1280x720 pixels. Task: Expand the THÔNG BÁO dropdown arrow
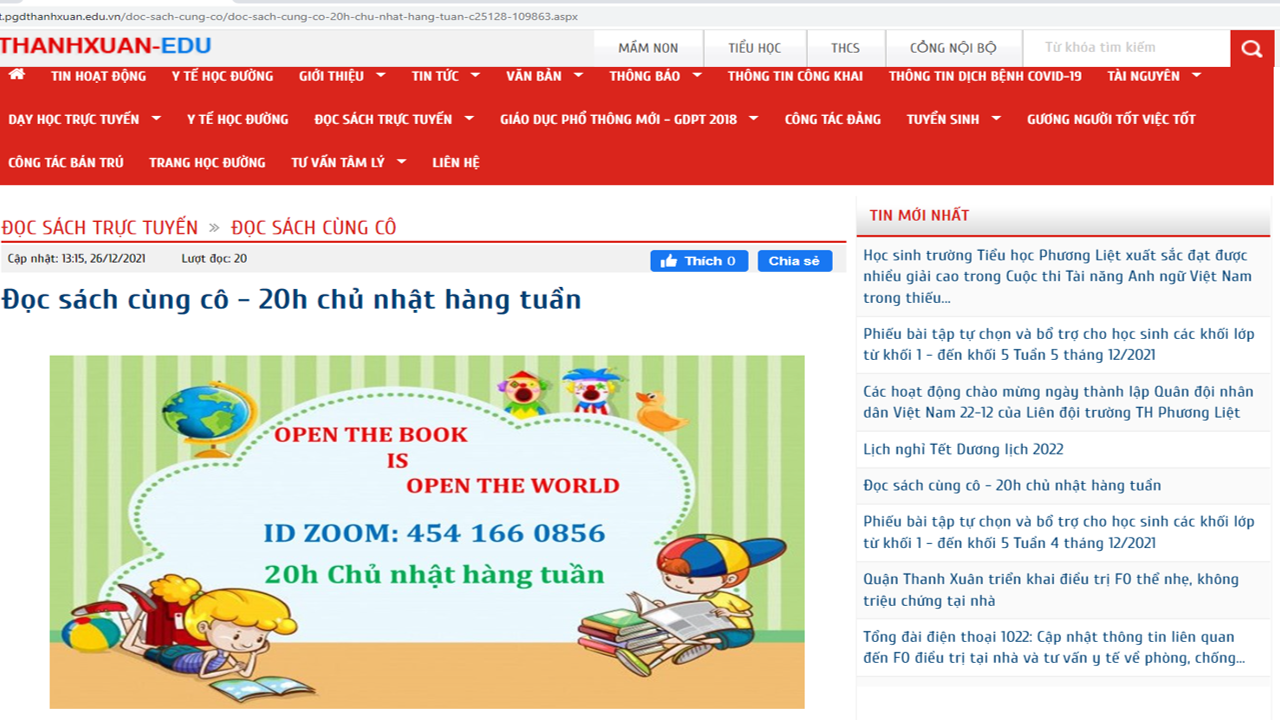point(696,75)
